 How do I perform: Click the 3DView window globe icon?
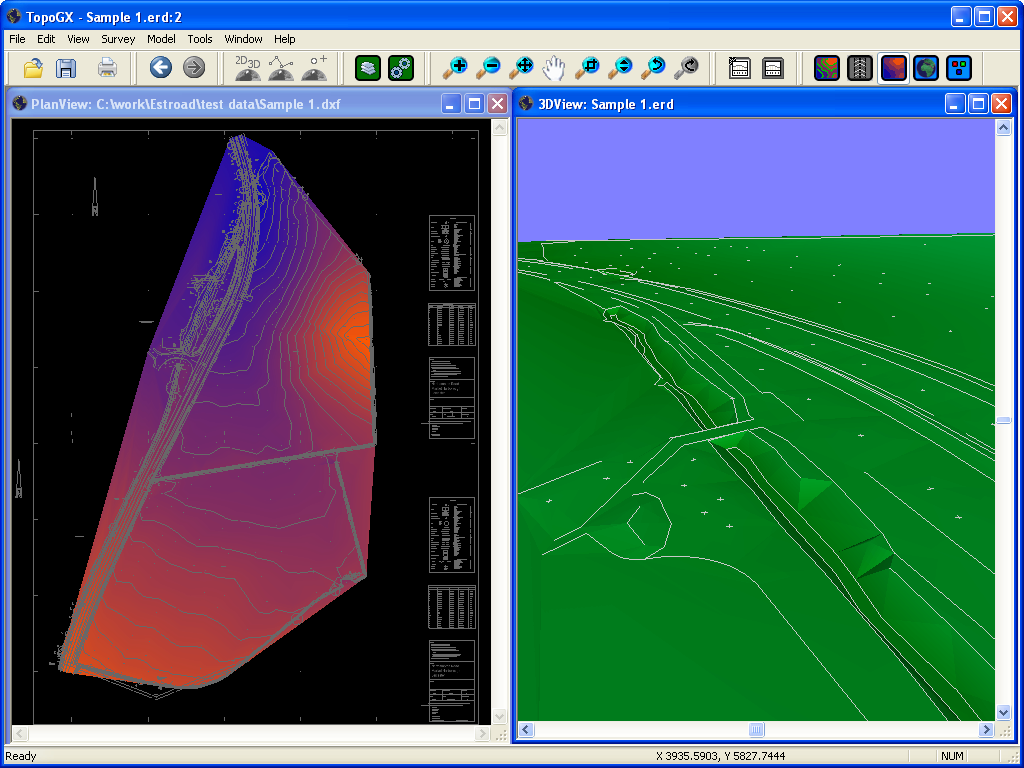(x=526, y=103)
